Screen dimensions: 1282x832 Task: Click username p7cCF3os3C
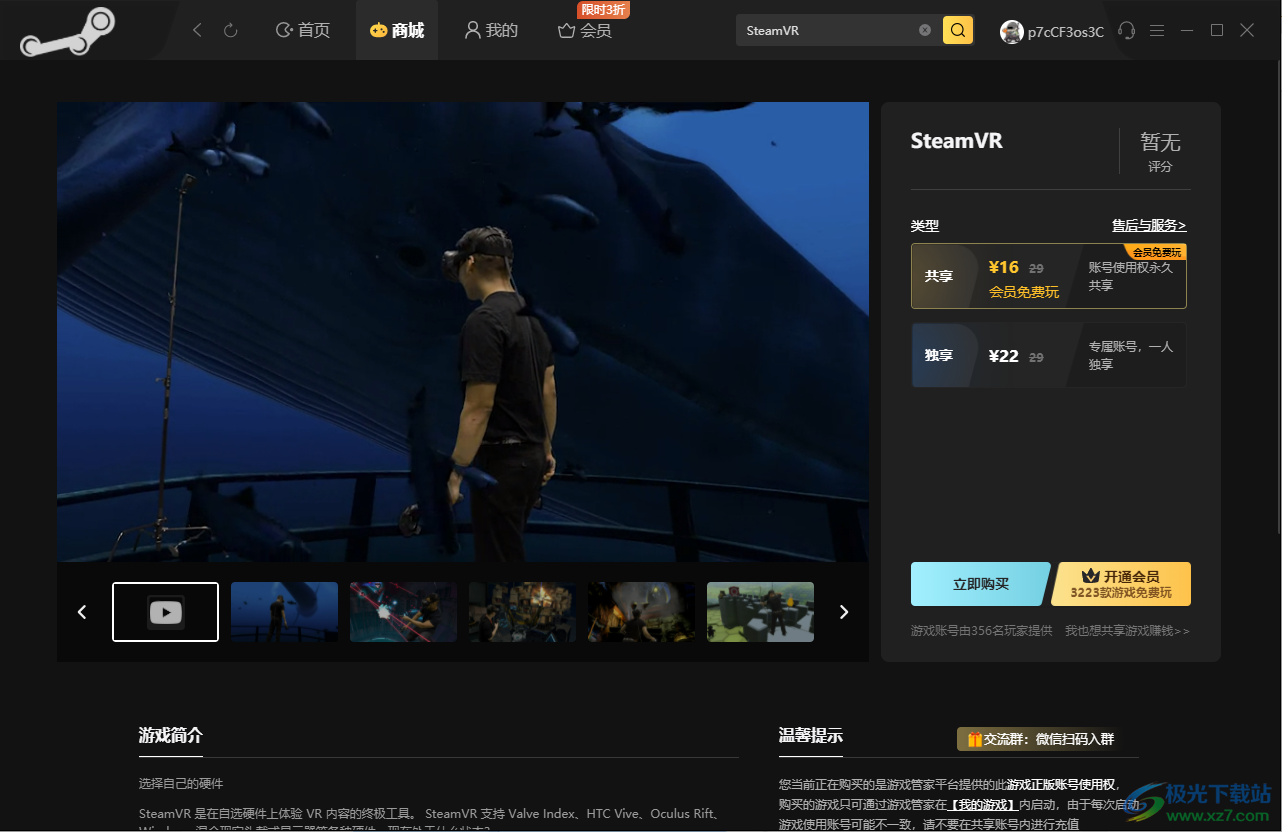1066,31
